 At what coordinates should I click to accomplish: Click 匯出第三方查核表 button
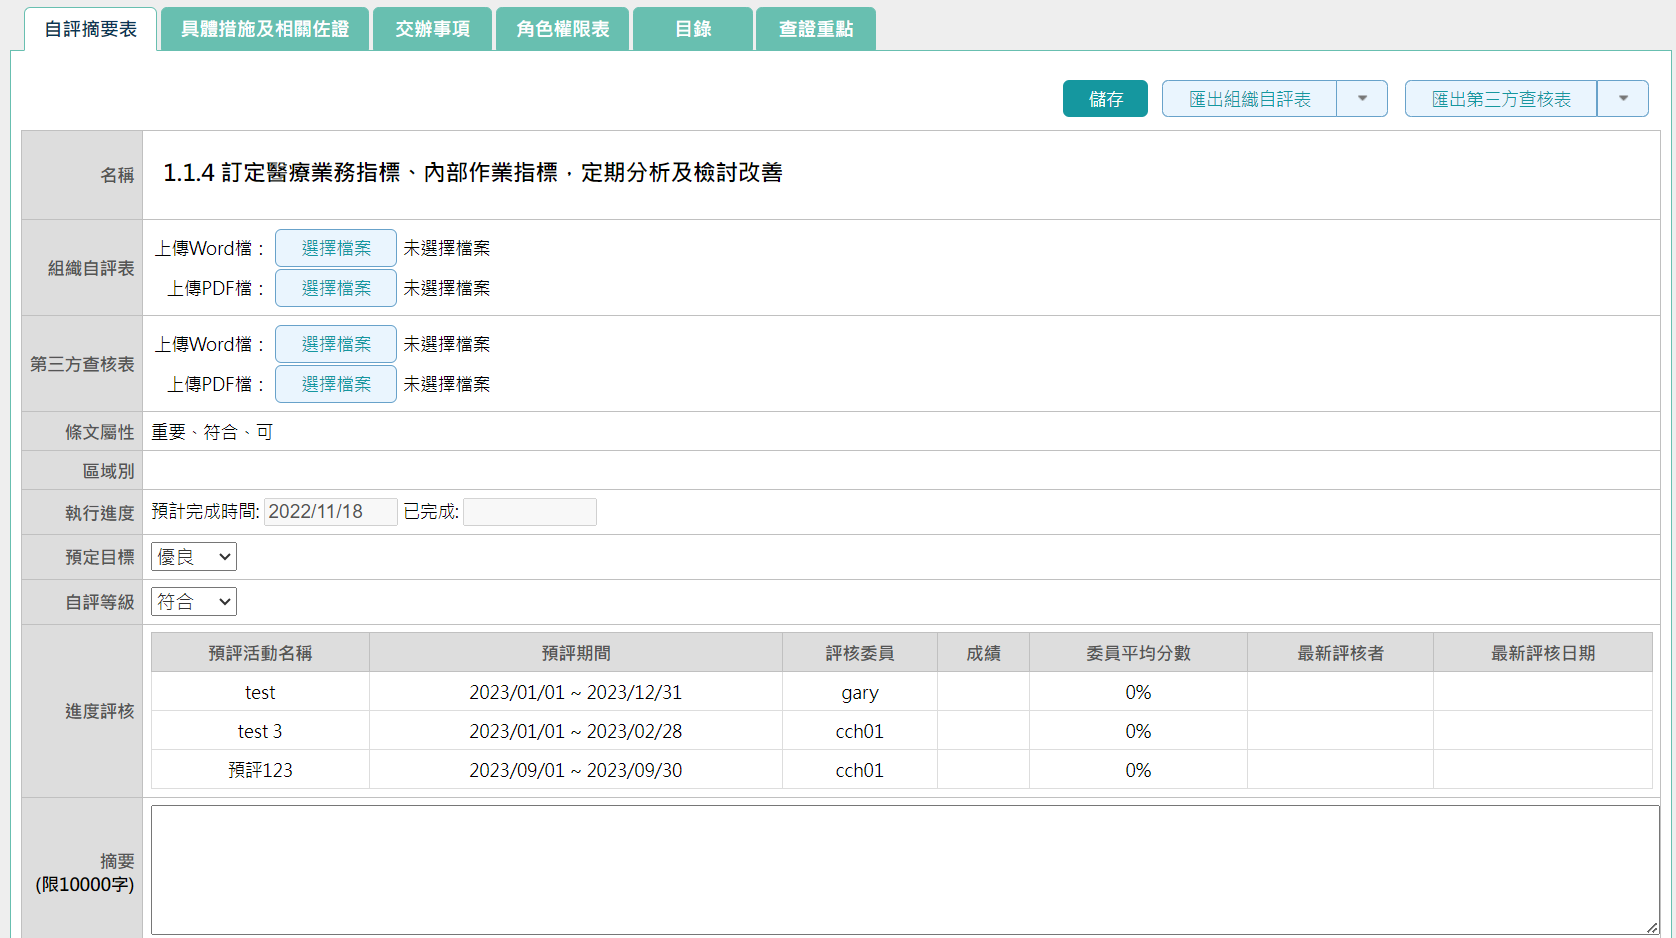coord(1500,99)
